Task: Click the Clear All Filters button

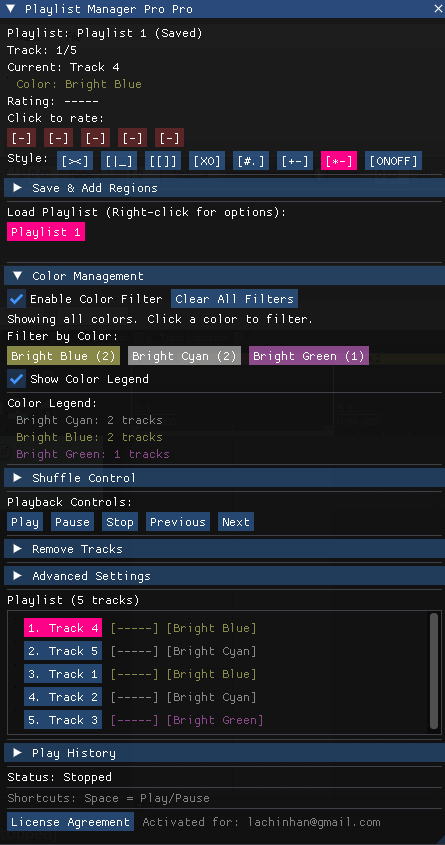Action: [x=234, y=299]
